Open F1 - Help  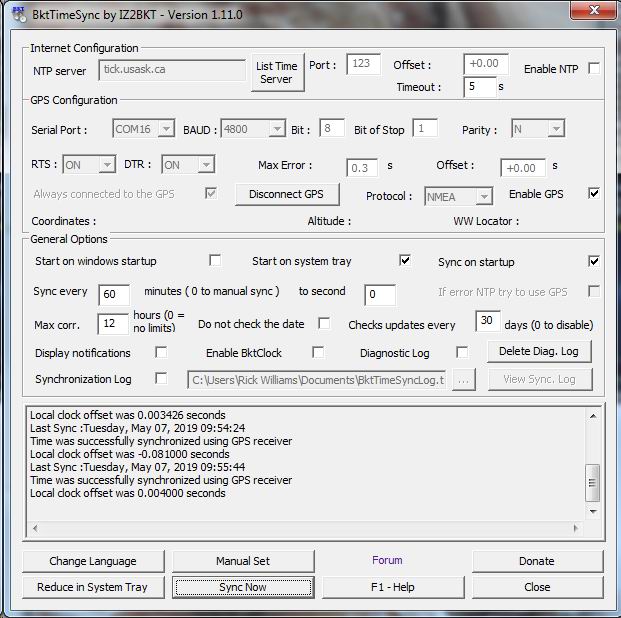click(x=393, y=587)
